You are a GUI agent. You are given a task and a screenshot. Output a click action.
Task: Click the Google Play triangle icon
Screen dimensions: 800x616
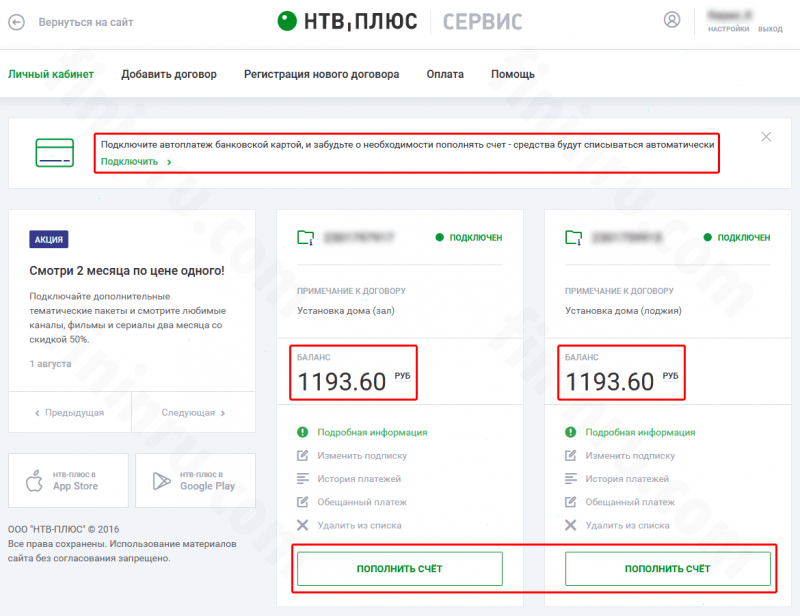tap(162, 481)
